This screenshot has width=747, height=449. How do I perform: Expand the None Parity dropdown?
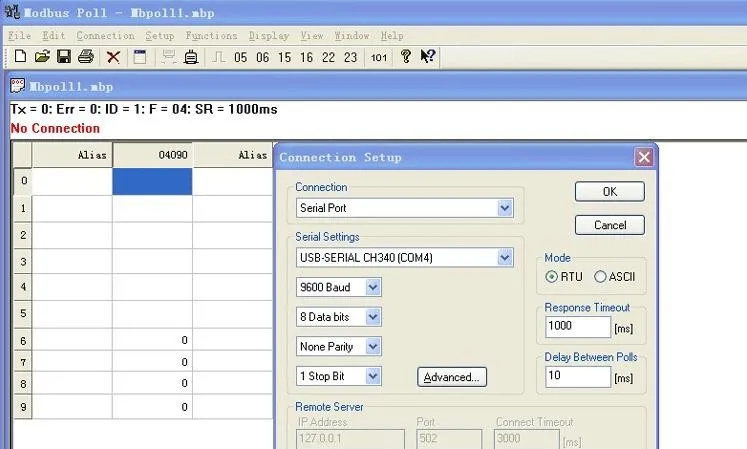pyautogui.click(x=373, y=347)
